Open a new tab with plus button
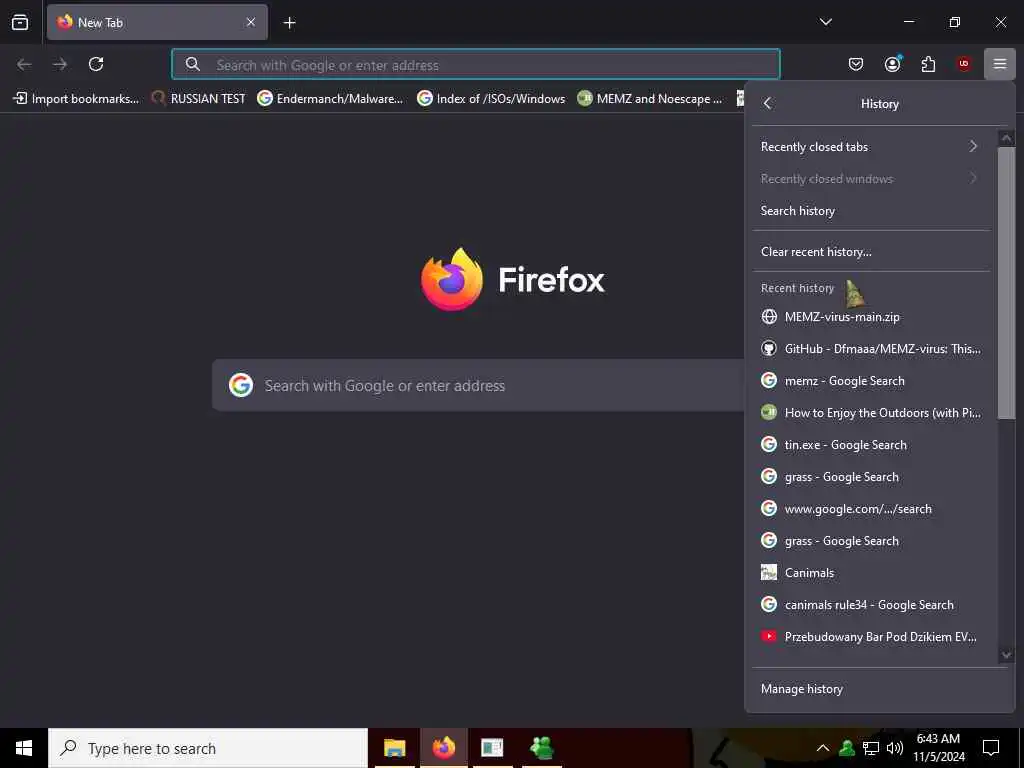The image size is (1024, 768). (289, 23)
